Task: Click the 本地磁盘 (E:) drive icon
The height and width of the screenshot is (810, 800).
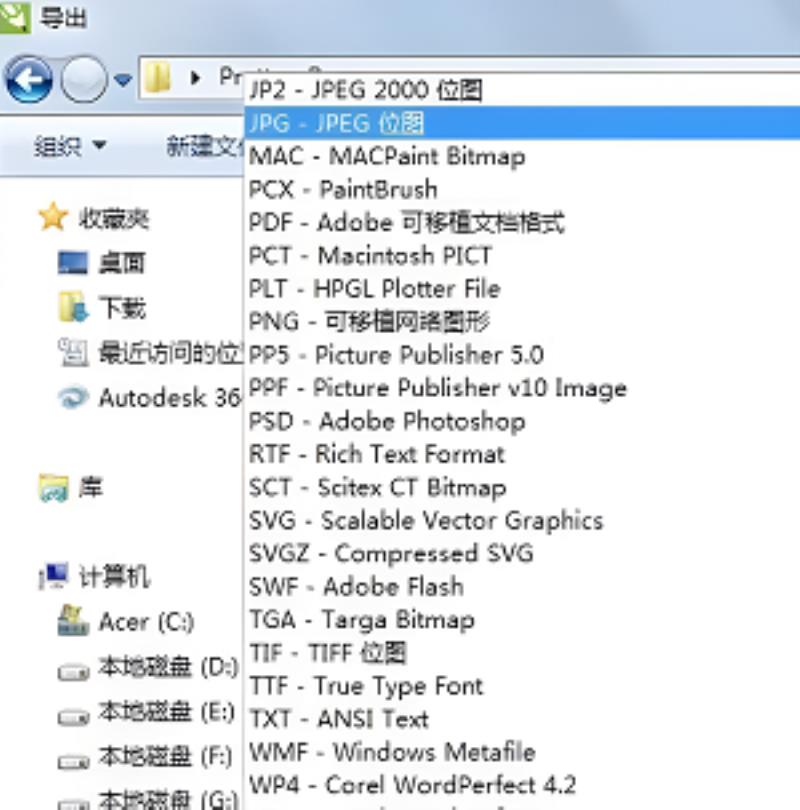Action: click(x=73, y=717)
